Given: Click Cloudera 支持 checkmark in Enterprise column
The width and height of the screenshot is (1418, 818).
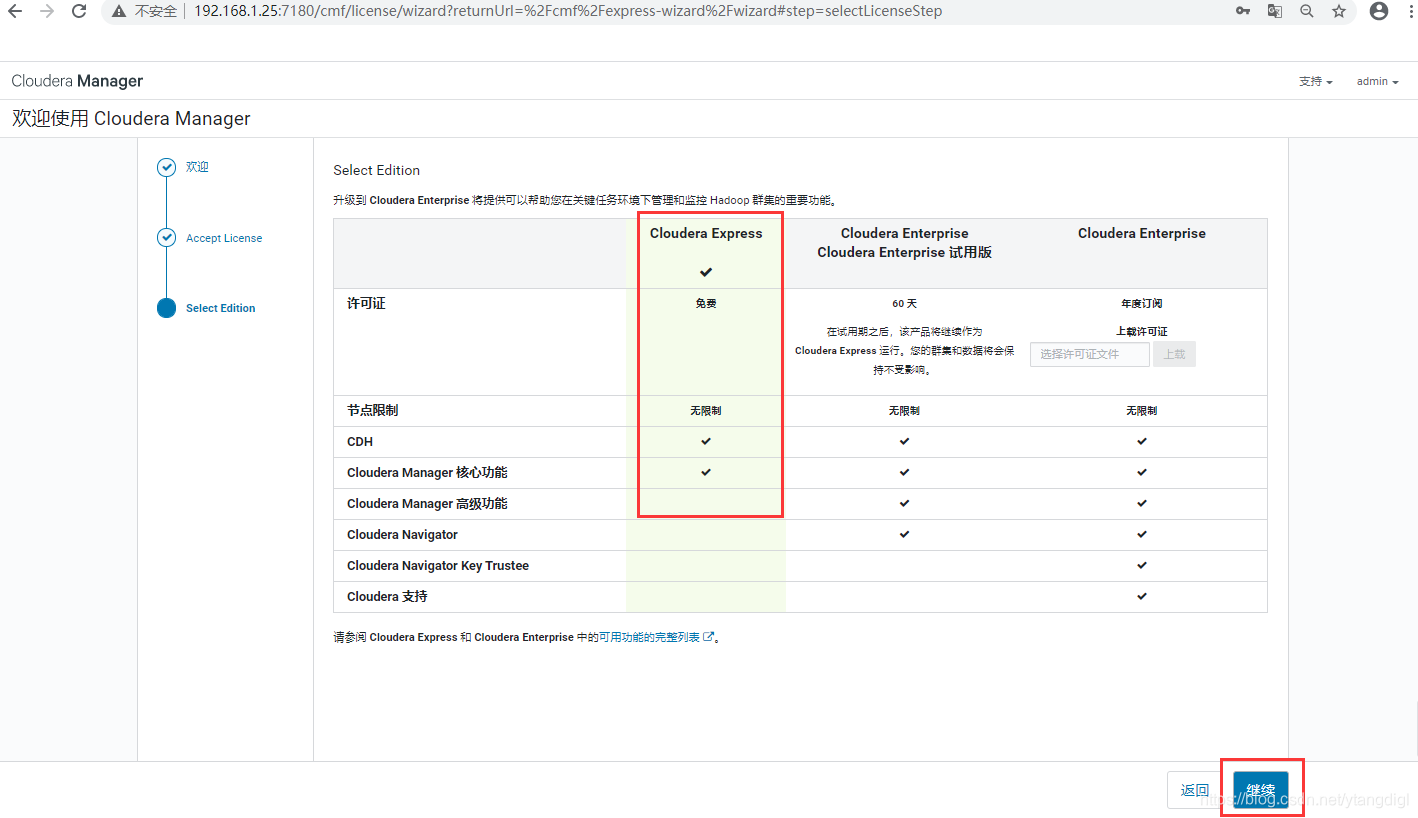Looking at the screenshot, I should (1141, 596).
